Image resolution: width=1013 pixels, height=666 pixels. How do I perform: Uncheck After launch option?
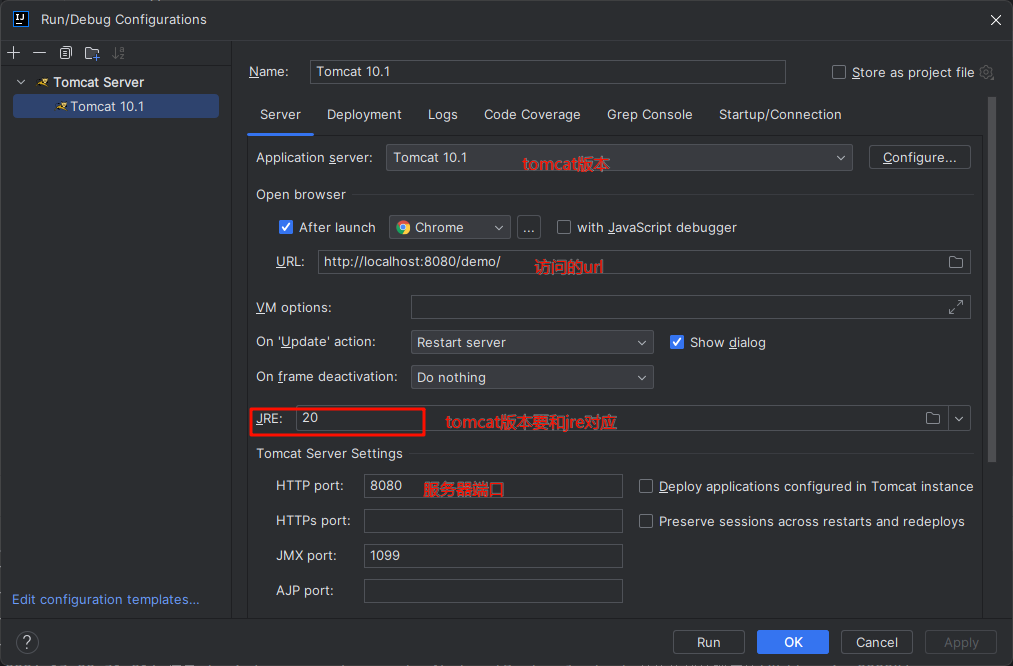[286, 227]
